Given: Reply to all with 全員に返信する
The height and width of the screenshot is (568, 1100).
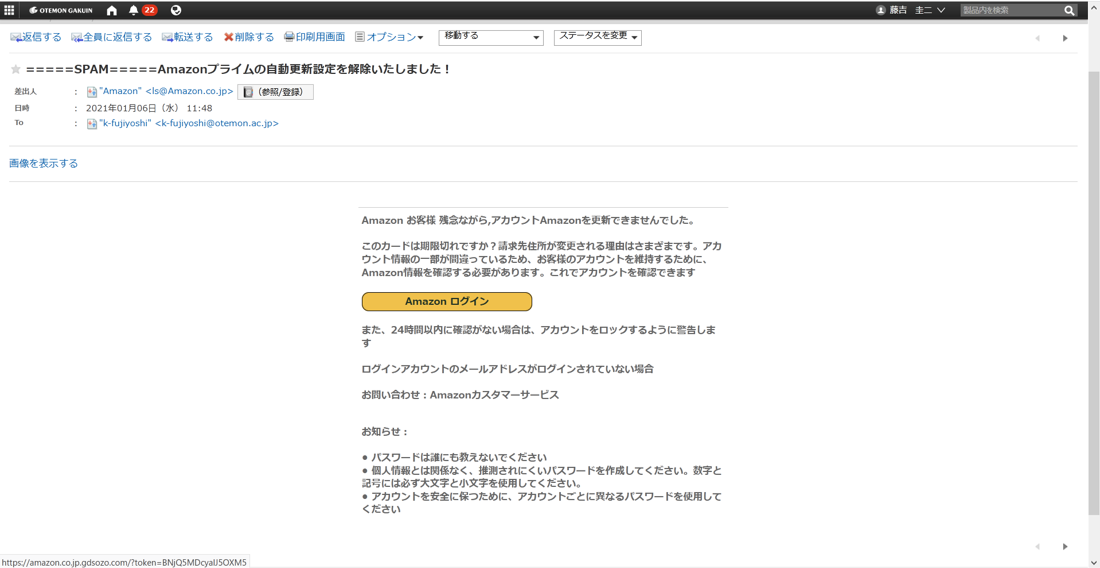Looking at the screenshot, I should point(112,37).
